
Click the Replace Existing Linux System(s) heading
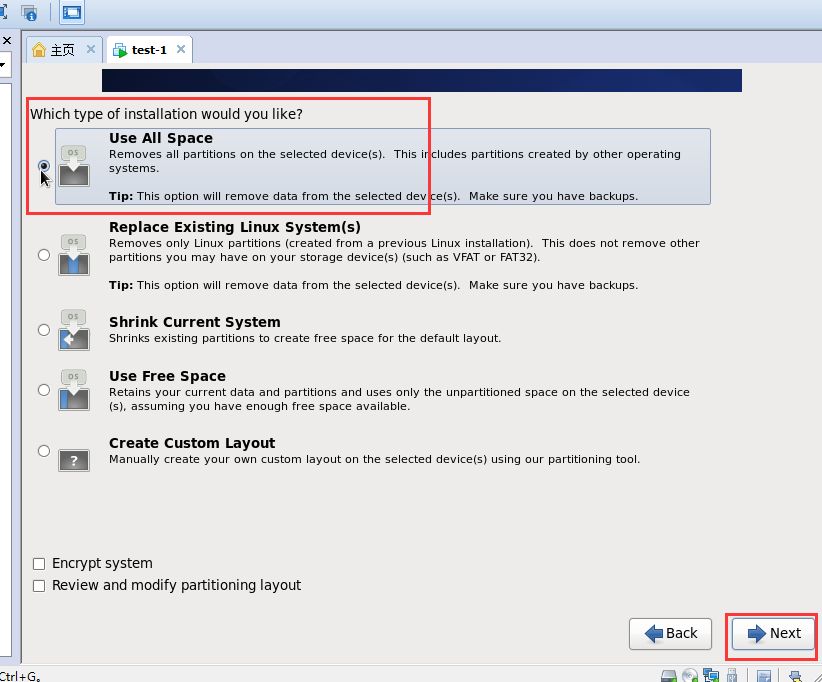(235, 227)
